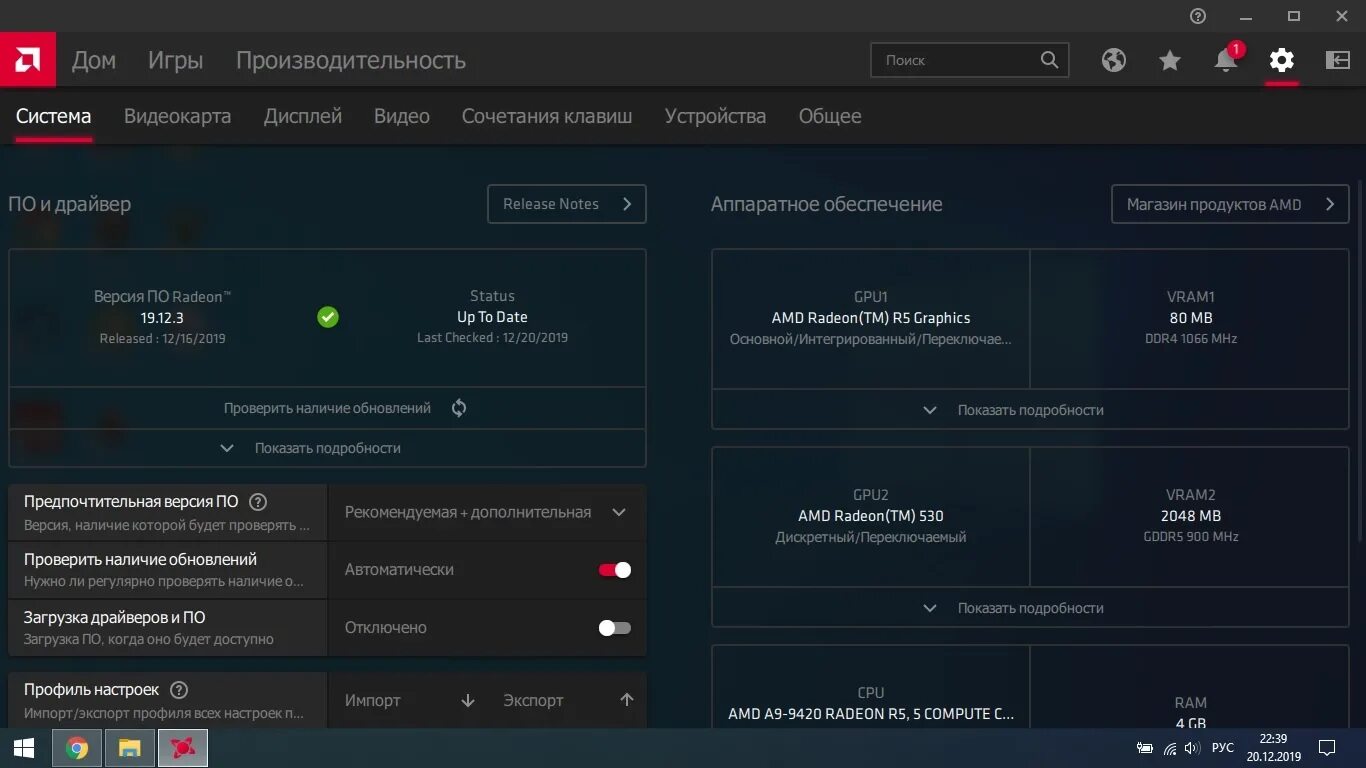Switch to the Устройства tab

(x=716, y=116)
